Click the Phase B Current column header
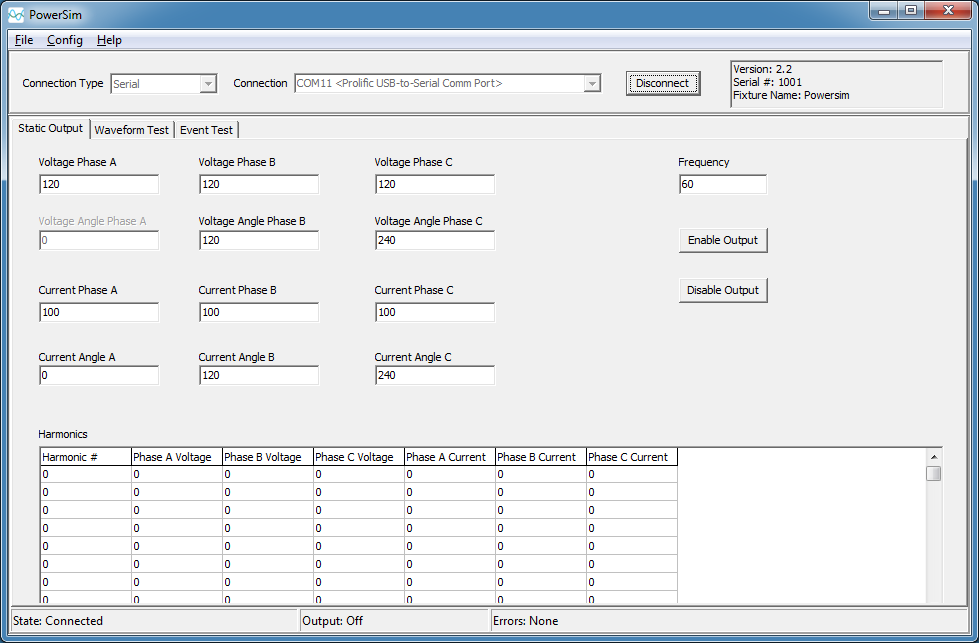Image resolution: width=979 pixels, height=643 pixels. click(541, 457)
